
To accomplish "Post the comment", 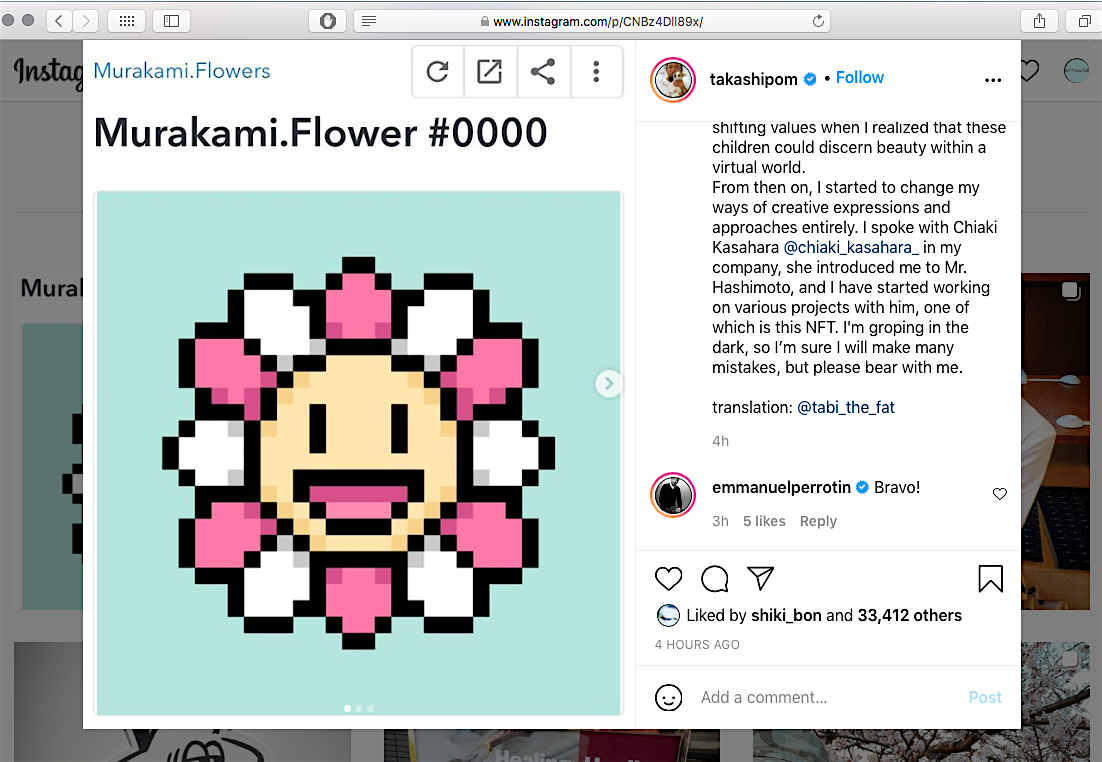I will (985, 697).
